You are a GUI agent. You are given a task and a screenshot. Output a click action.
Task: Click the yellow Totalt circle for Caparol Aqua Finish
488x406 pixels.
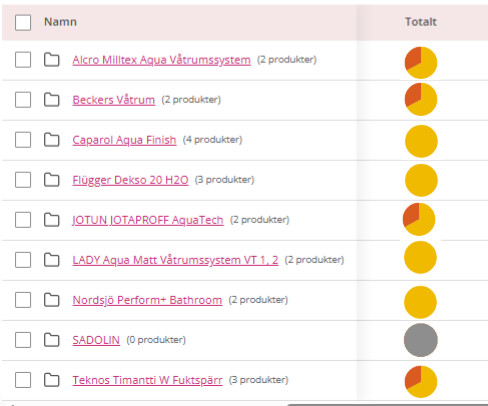(421, 141)
